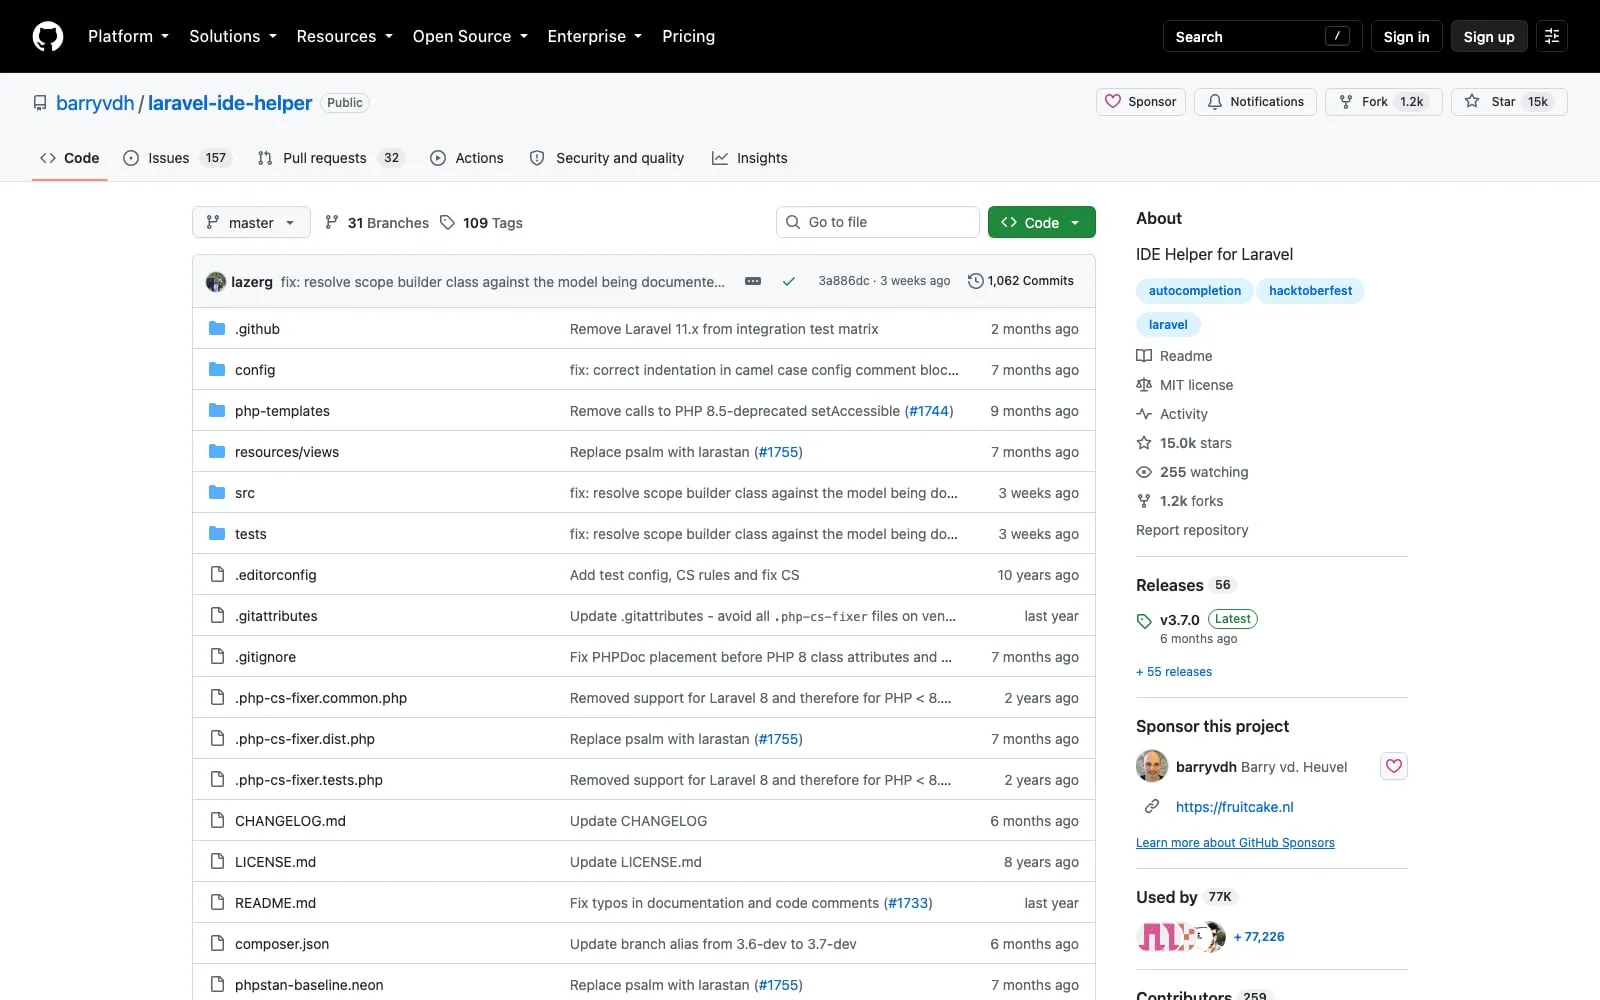Click the tag icon beside v3.7.0 release
1600x1000 pixels.
click(1144, 621)
